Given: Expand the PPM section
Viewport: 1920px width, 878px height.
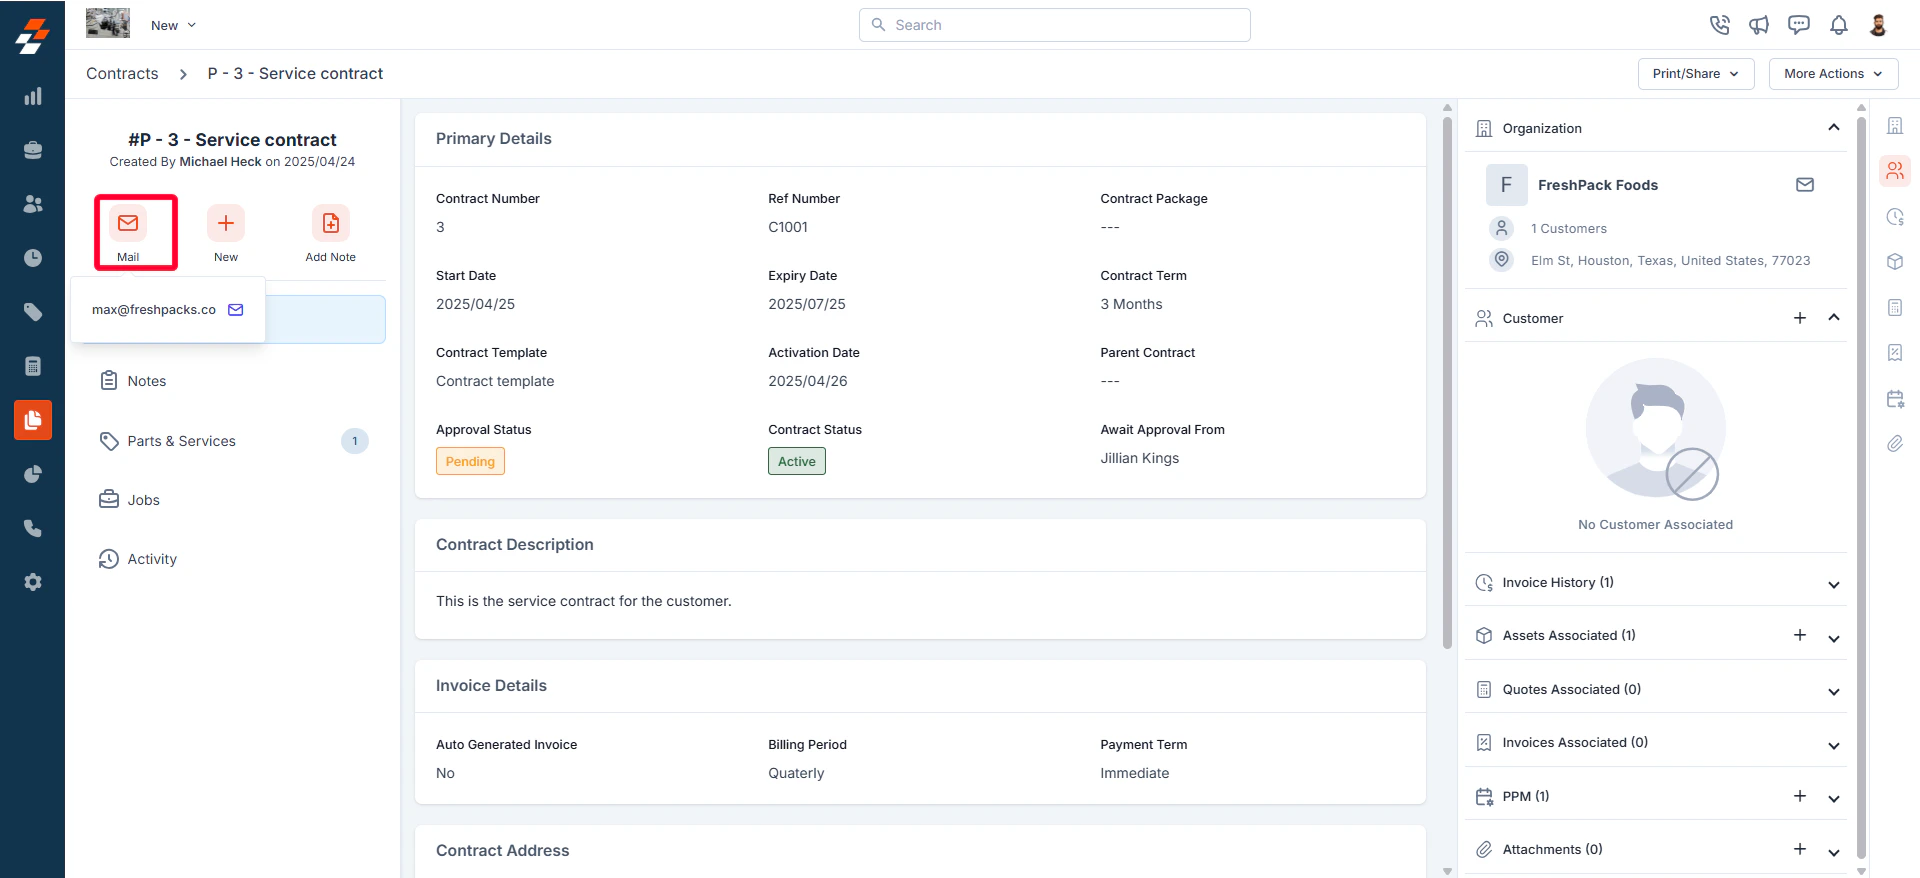Looking at the screenshot, I should click(x=1834, y=798).
